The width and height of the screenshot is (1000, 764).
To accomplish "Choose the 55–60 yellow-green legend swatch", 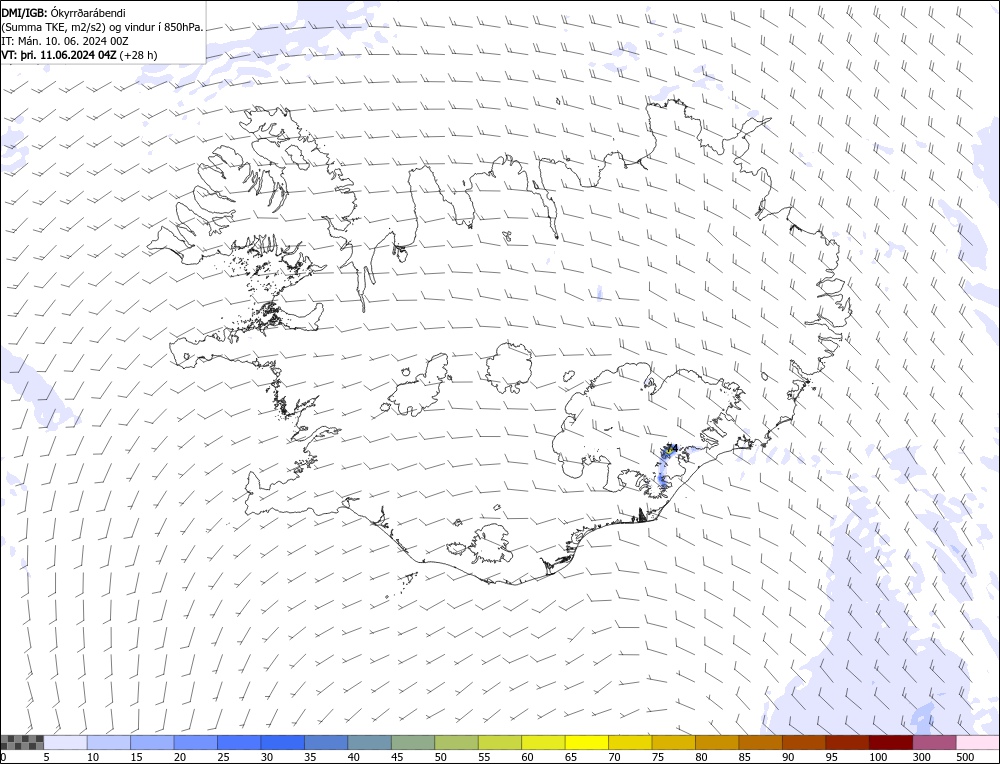I will pos(500,742).
